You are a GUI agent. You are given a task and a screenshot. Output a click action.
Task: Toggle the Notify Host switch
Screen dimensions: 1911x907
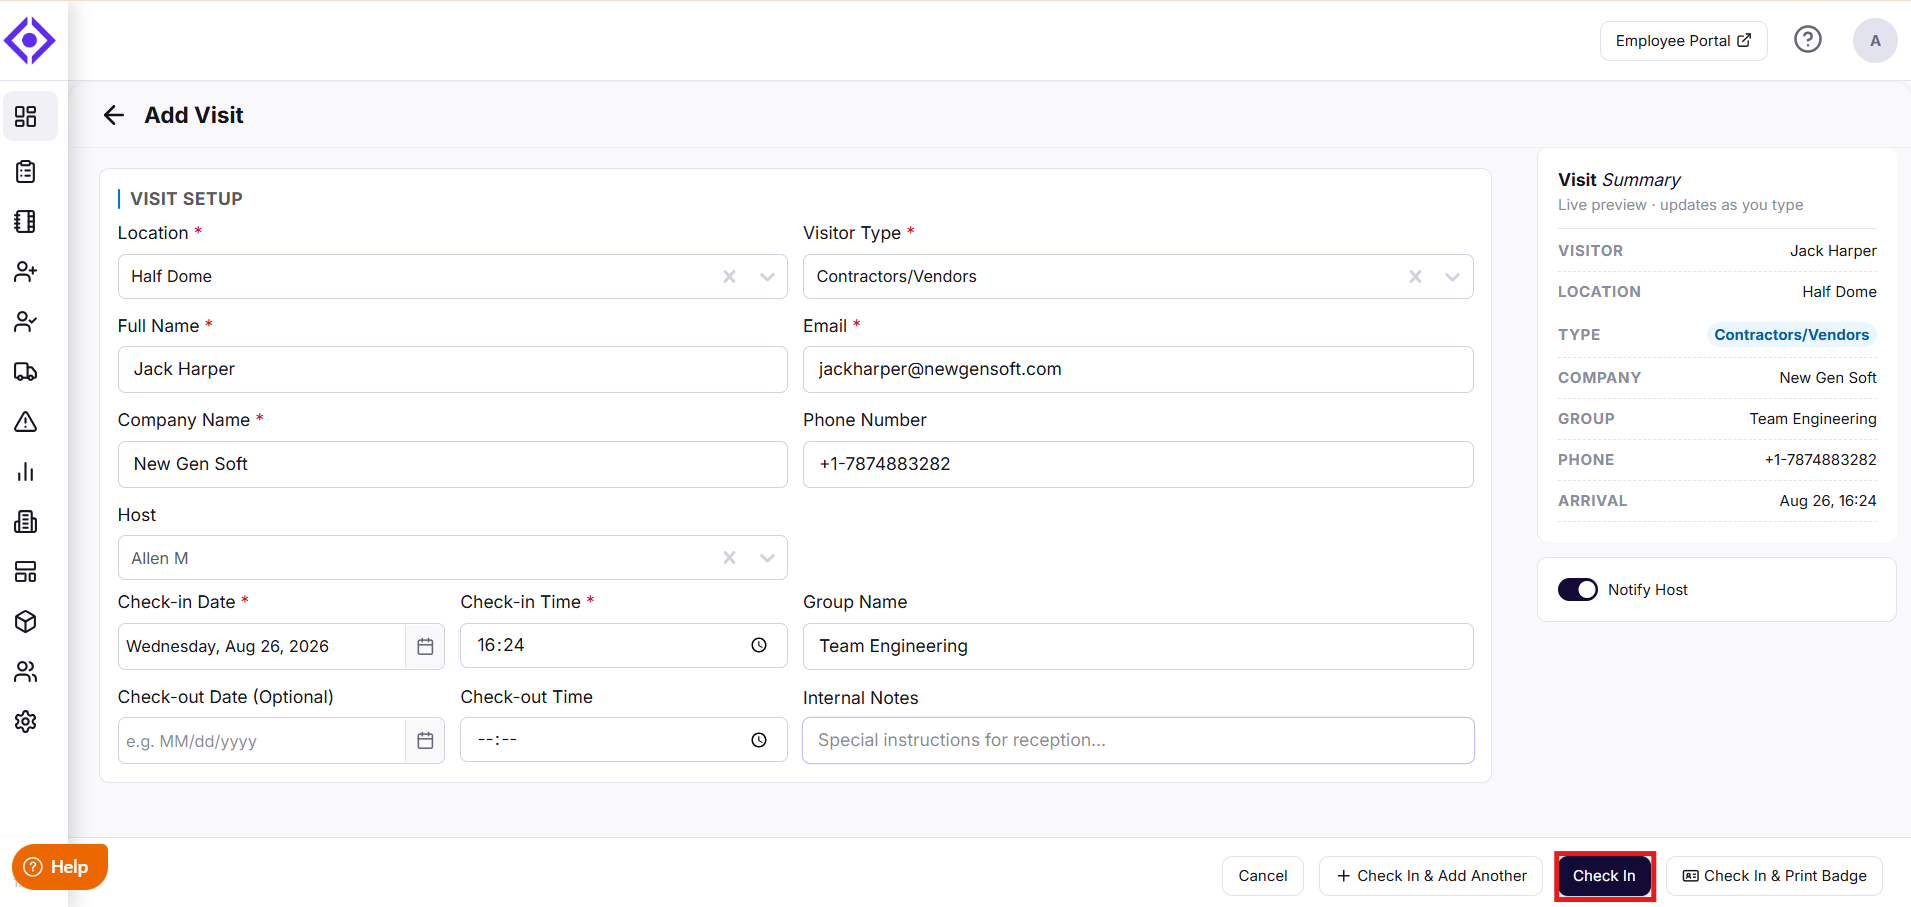[x=1578, y=590]
